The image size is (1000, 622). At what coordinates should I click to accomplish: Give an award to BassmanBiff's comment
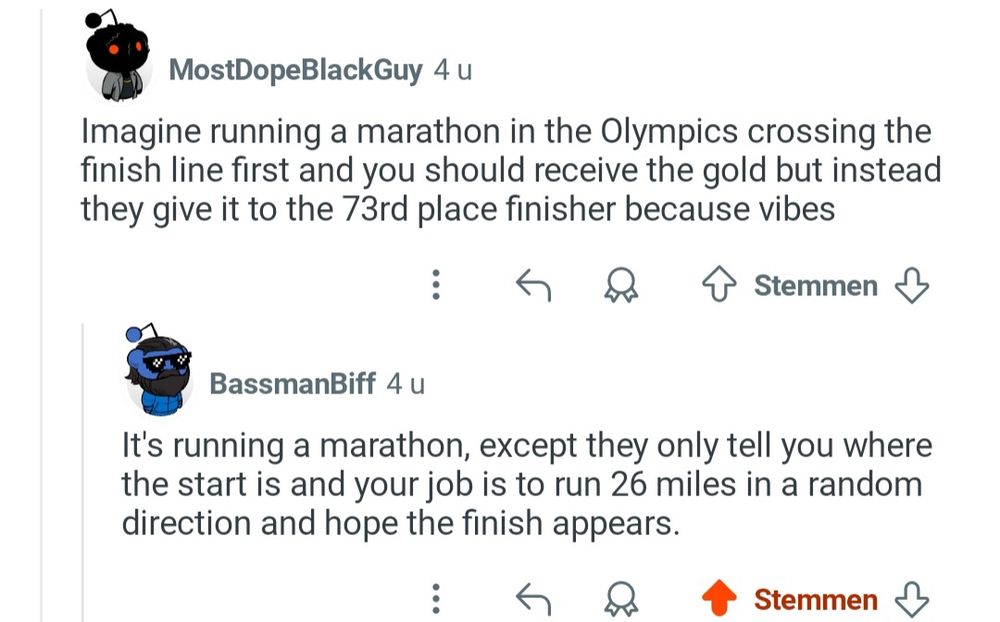pyautogui.click(x=621, y=599)
